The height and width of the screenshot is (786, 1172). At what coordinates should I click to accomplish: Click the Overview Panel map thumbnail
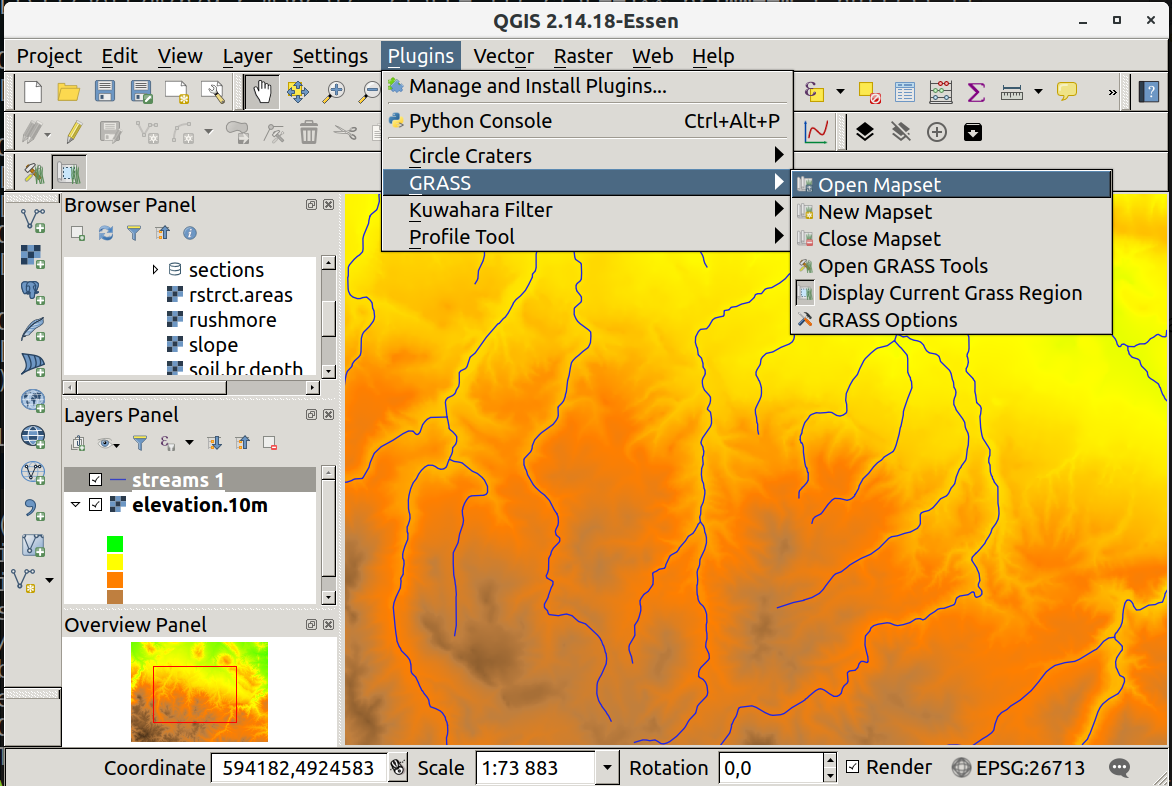point(200,692)
